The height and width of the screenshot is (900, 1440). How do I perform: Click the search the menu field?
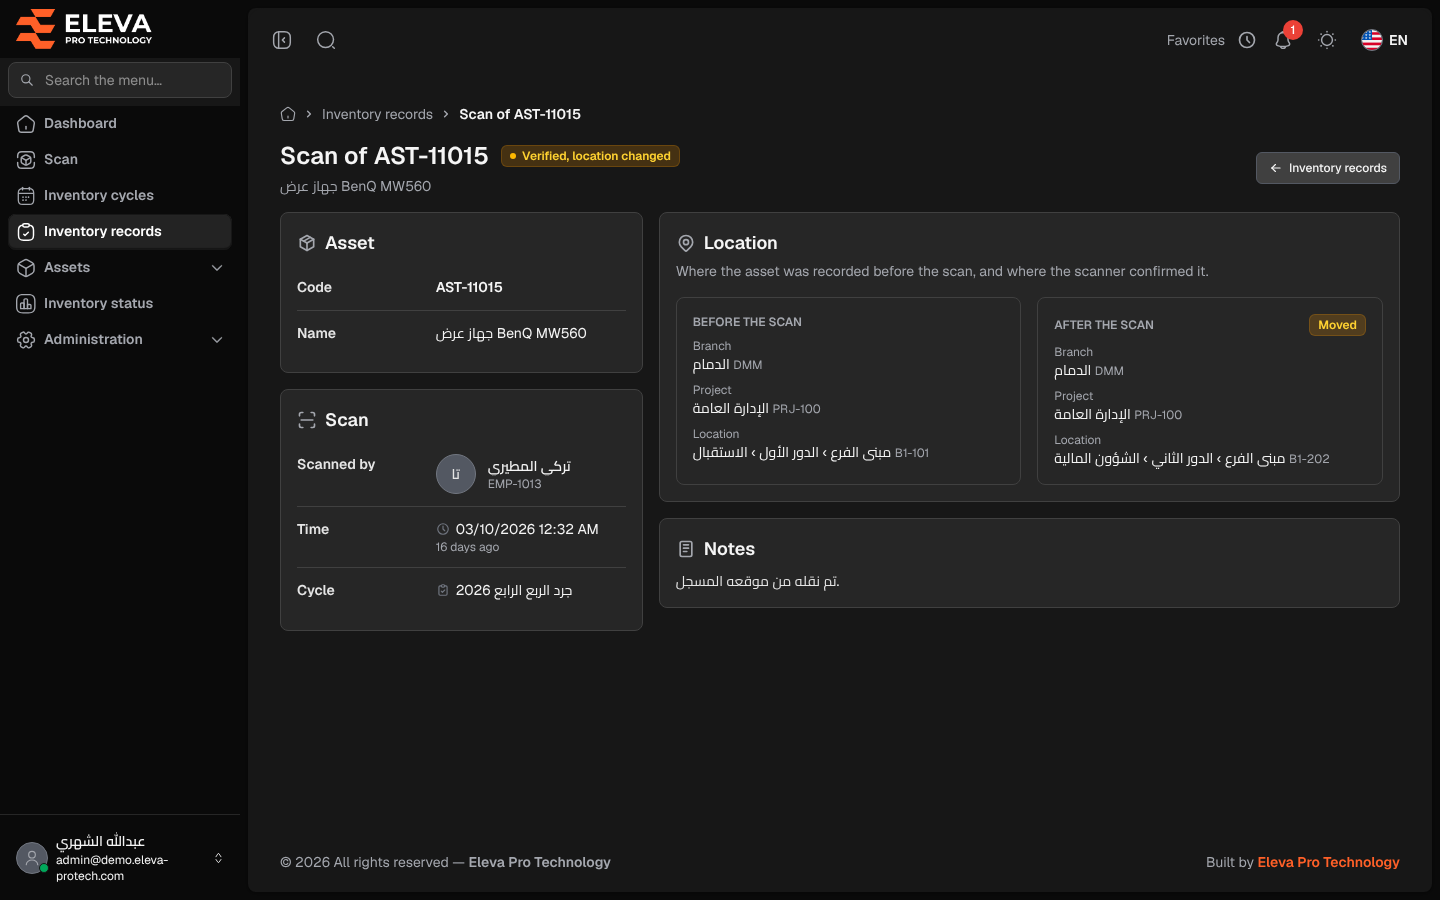[x=120, y=80]
